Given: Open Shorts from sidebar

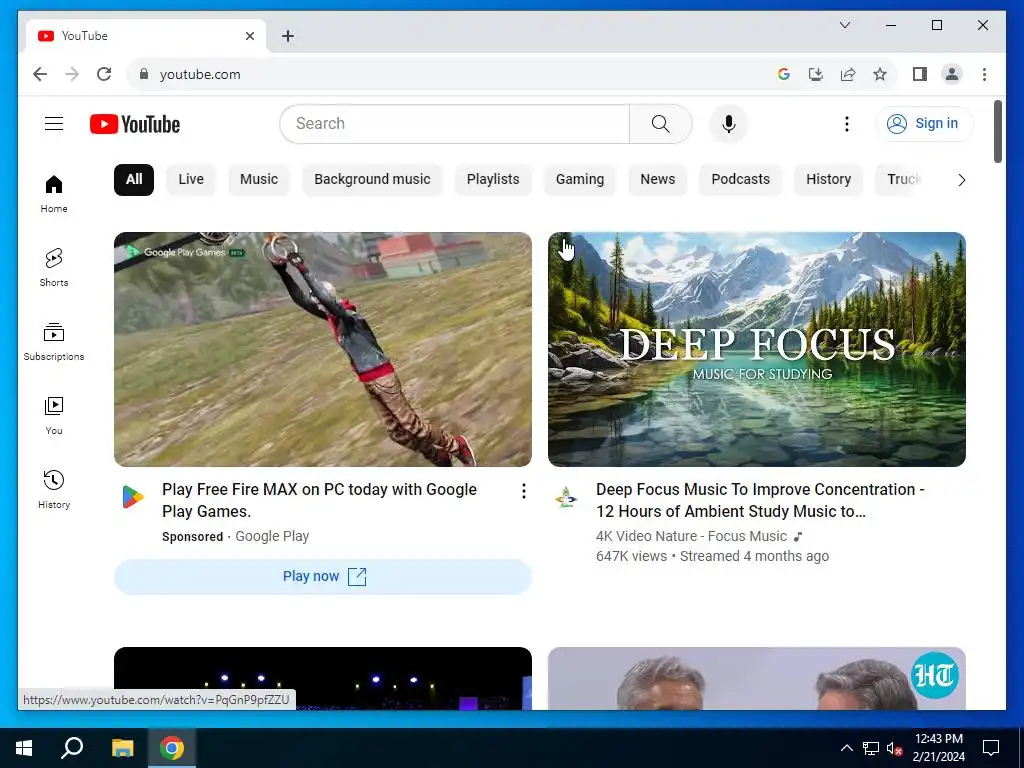Looking at the screenshot, I should point(54,268).
